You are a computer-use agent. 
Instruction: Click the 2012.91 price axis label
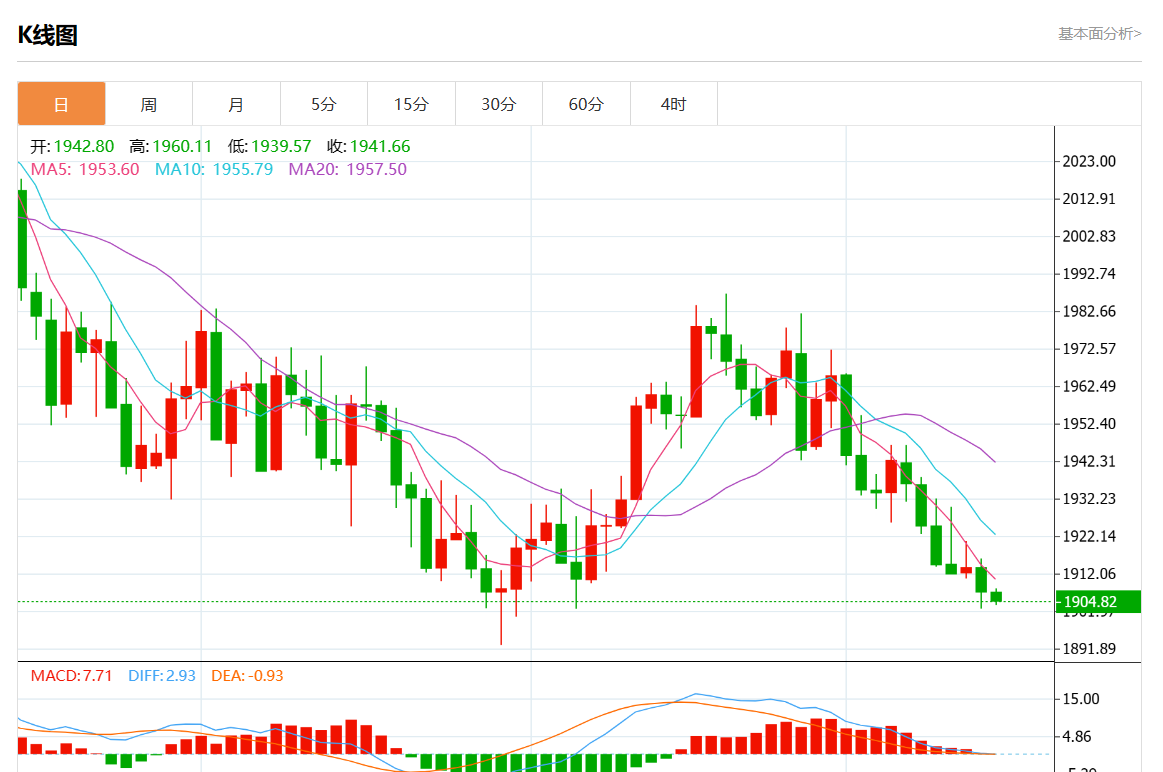pyautogui.click(x=1089, y=199)
